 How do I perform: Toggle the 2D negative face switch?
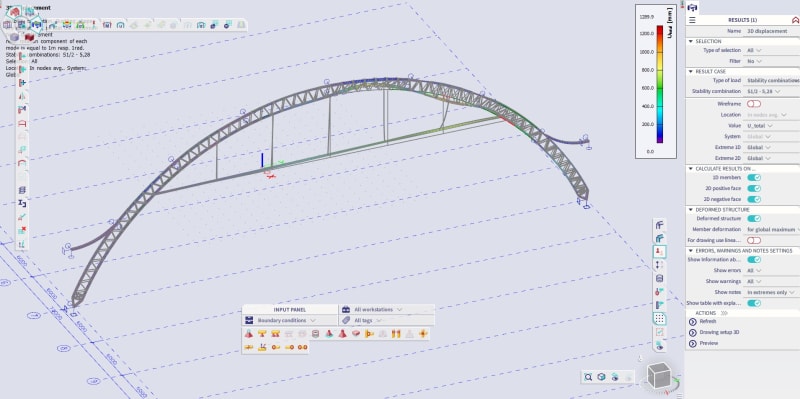(x=754, y=199)
